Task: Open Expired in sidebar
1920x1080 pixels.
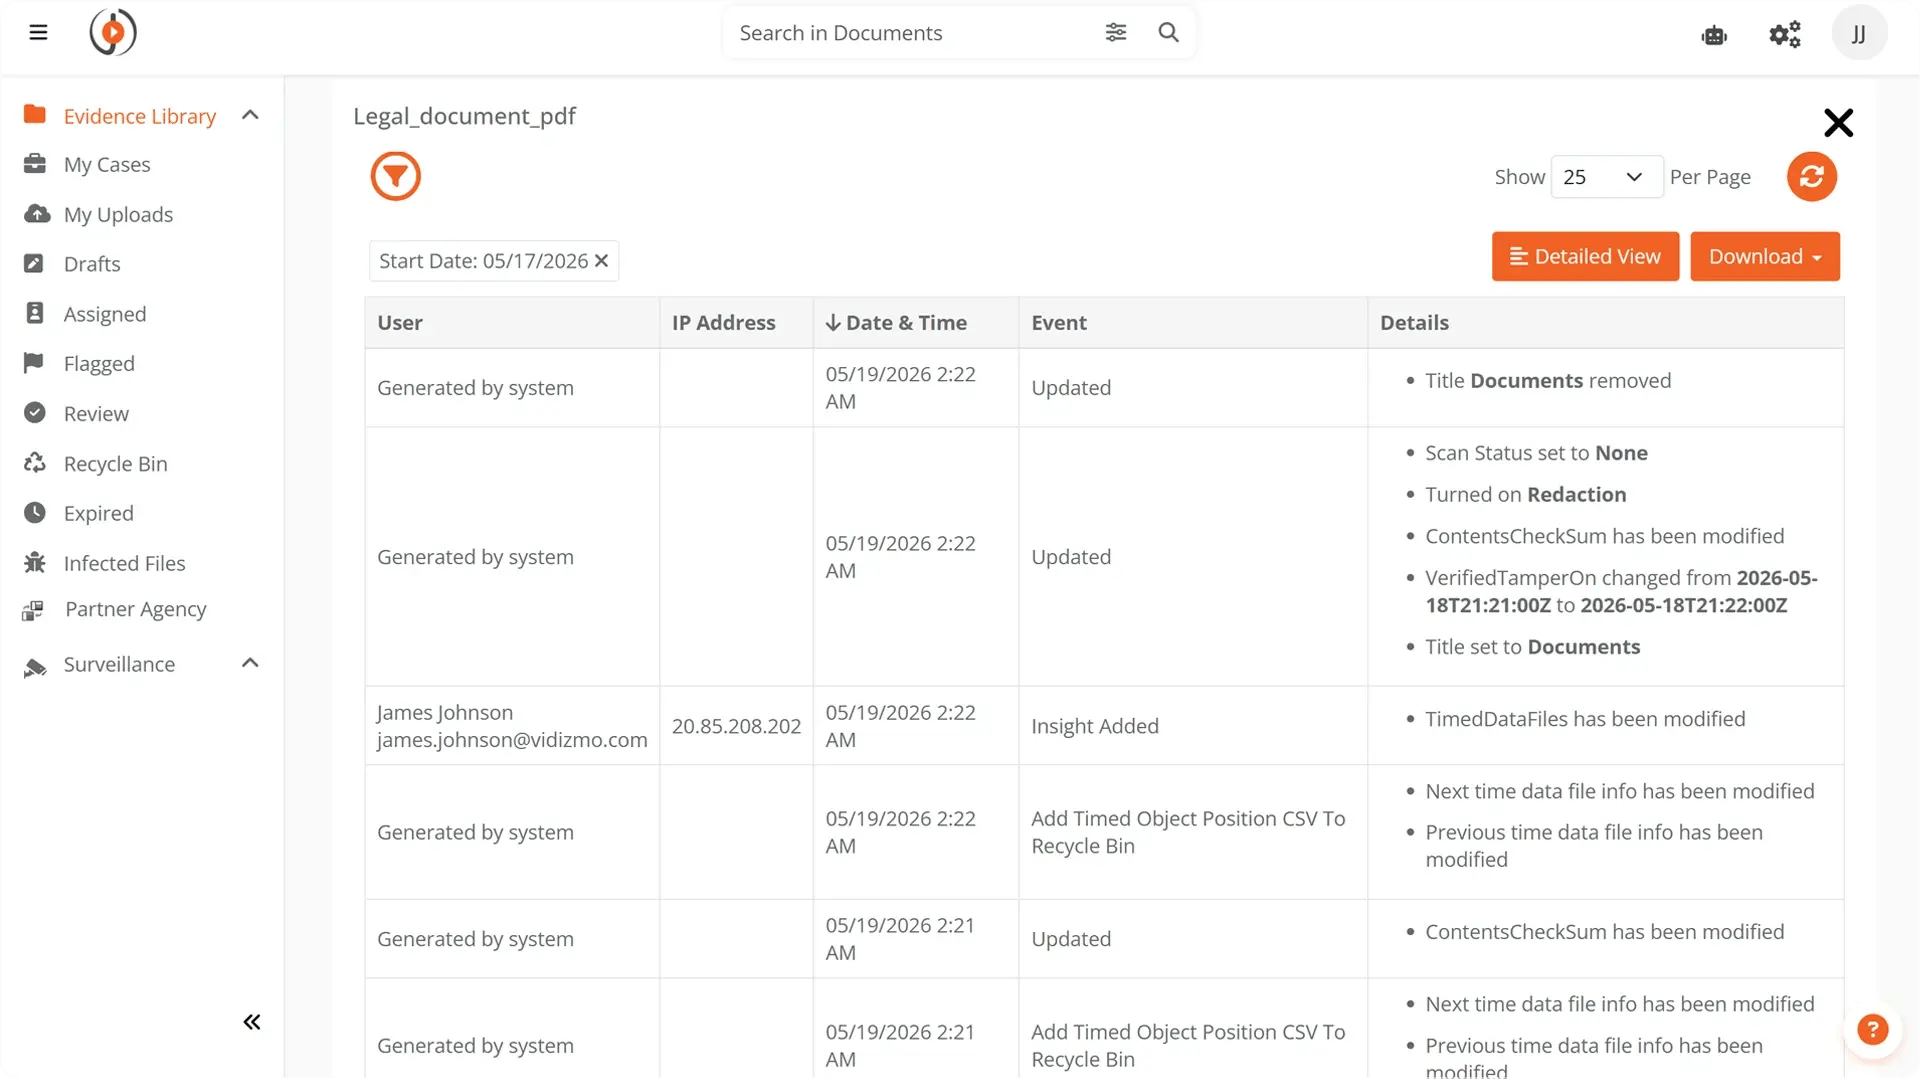Action: [99, 513]
